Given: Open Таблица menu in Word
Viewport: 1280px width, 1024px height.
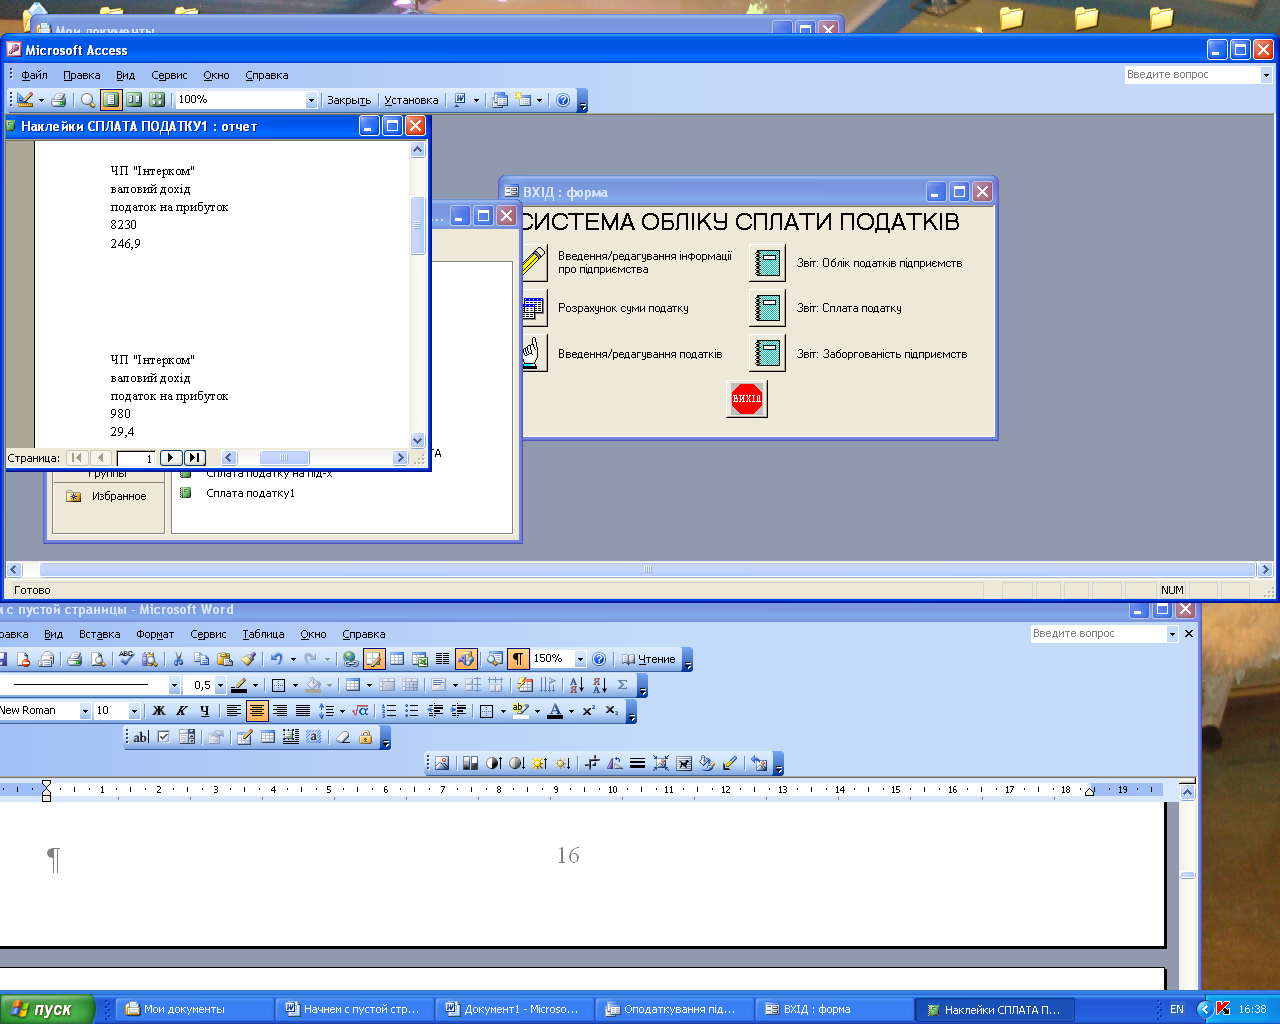Looking at the screenshot, I should 263,634.
